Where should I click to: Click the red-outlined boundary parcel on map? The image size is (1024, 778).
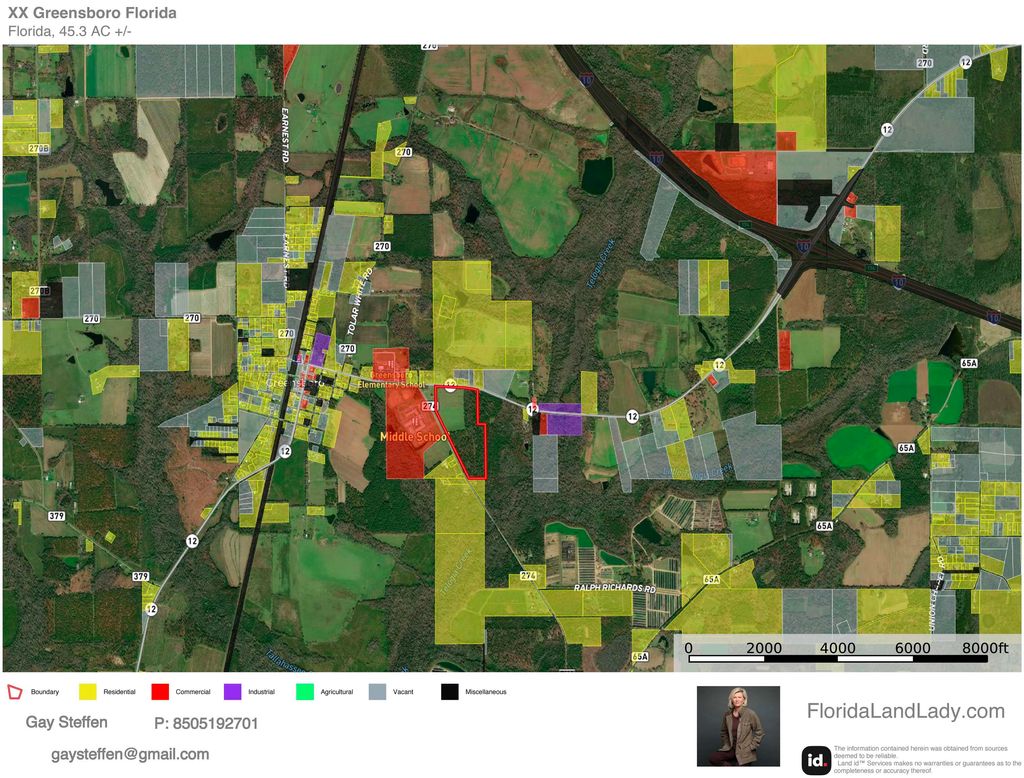click(463, 430)
